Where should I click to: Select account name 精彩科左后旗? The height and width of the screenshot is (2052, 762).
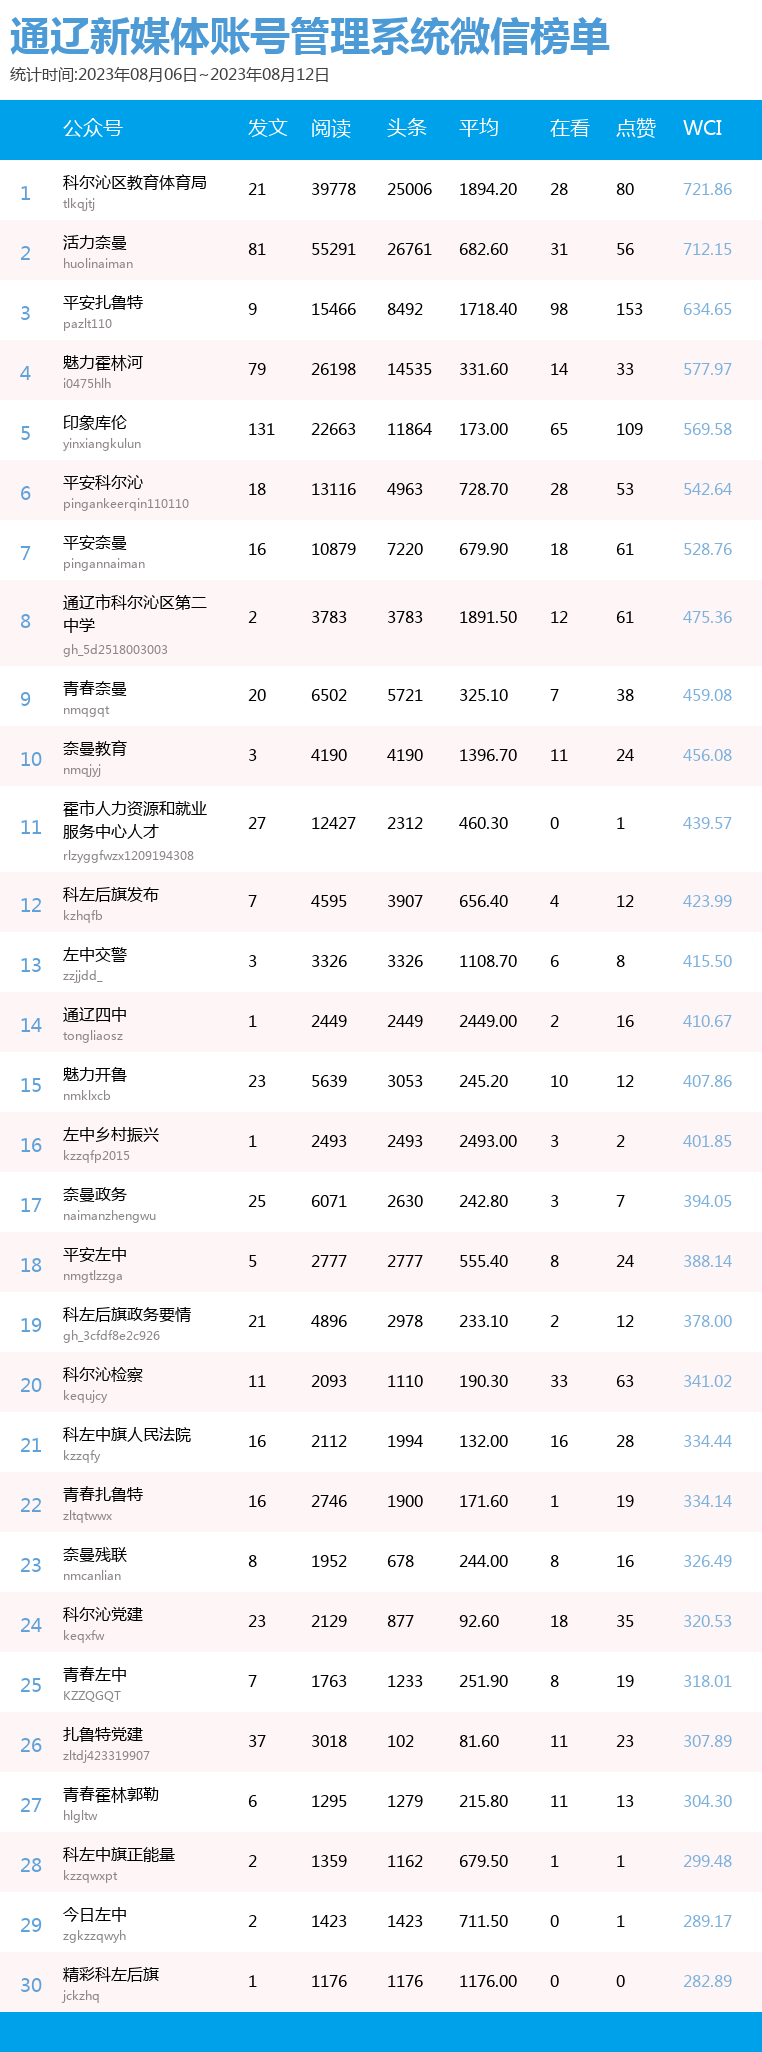click(111, 1974)
